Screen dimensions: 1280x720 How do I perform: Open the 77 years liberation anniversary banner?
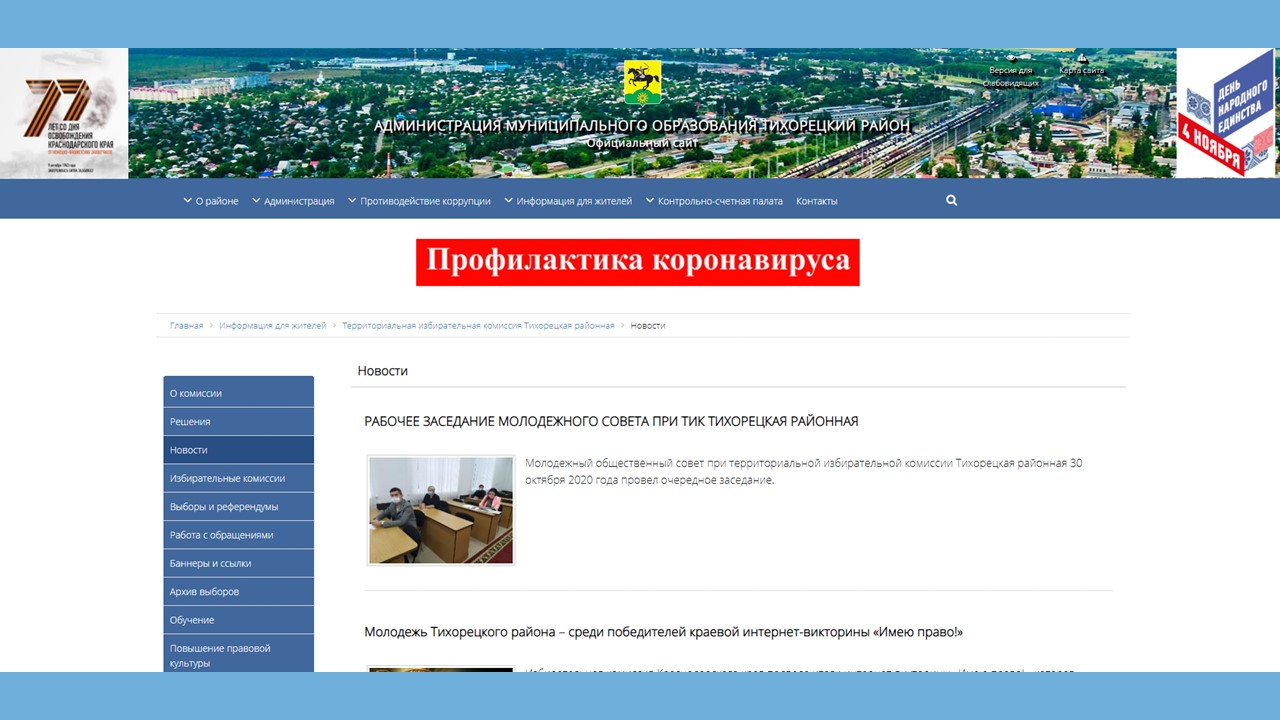(64, 113)
